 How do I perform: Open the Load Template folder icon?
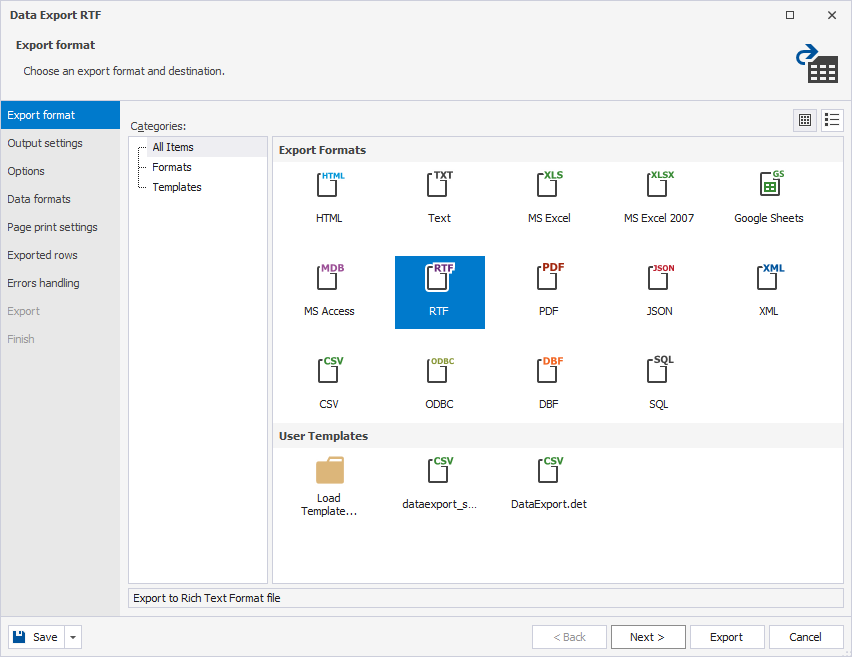point(329,471)
